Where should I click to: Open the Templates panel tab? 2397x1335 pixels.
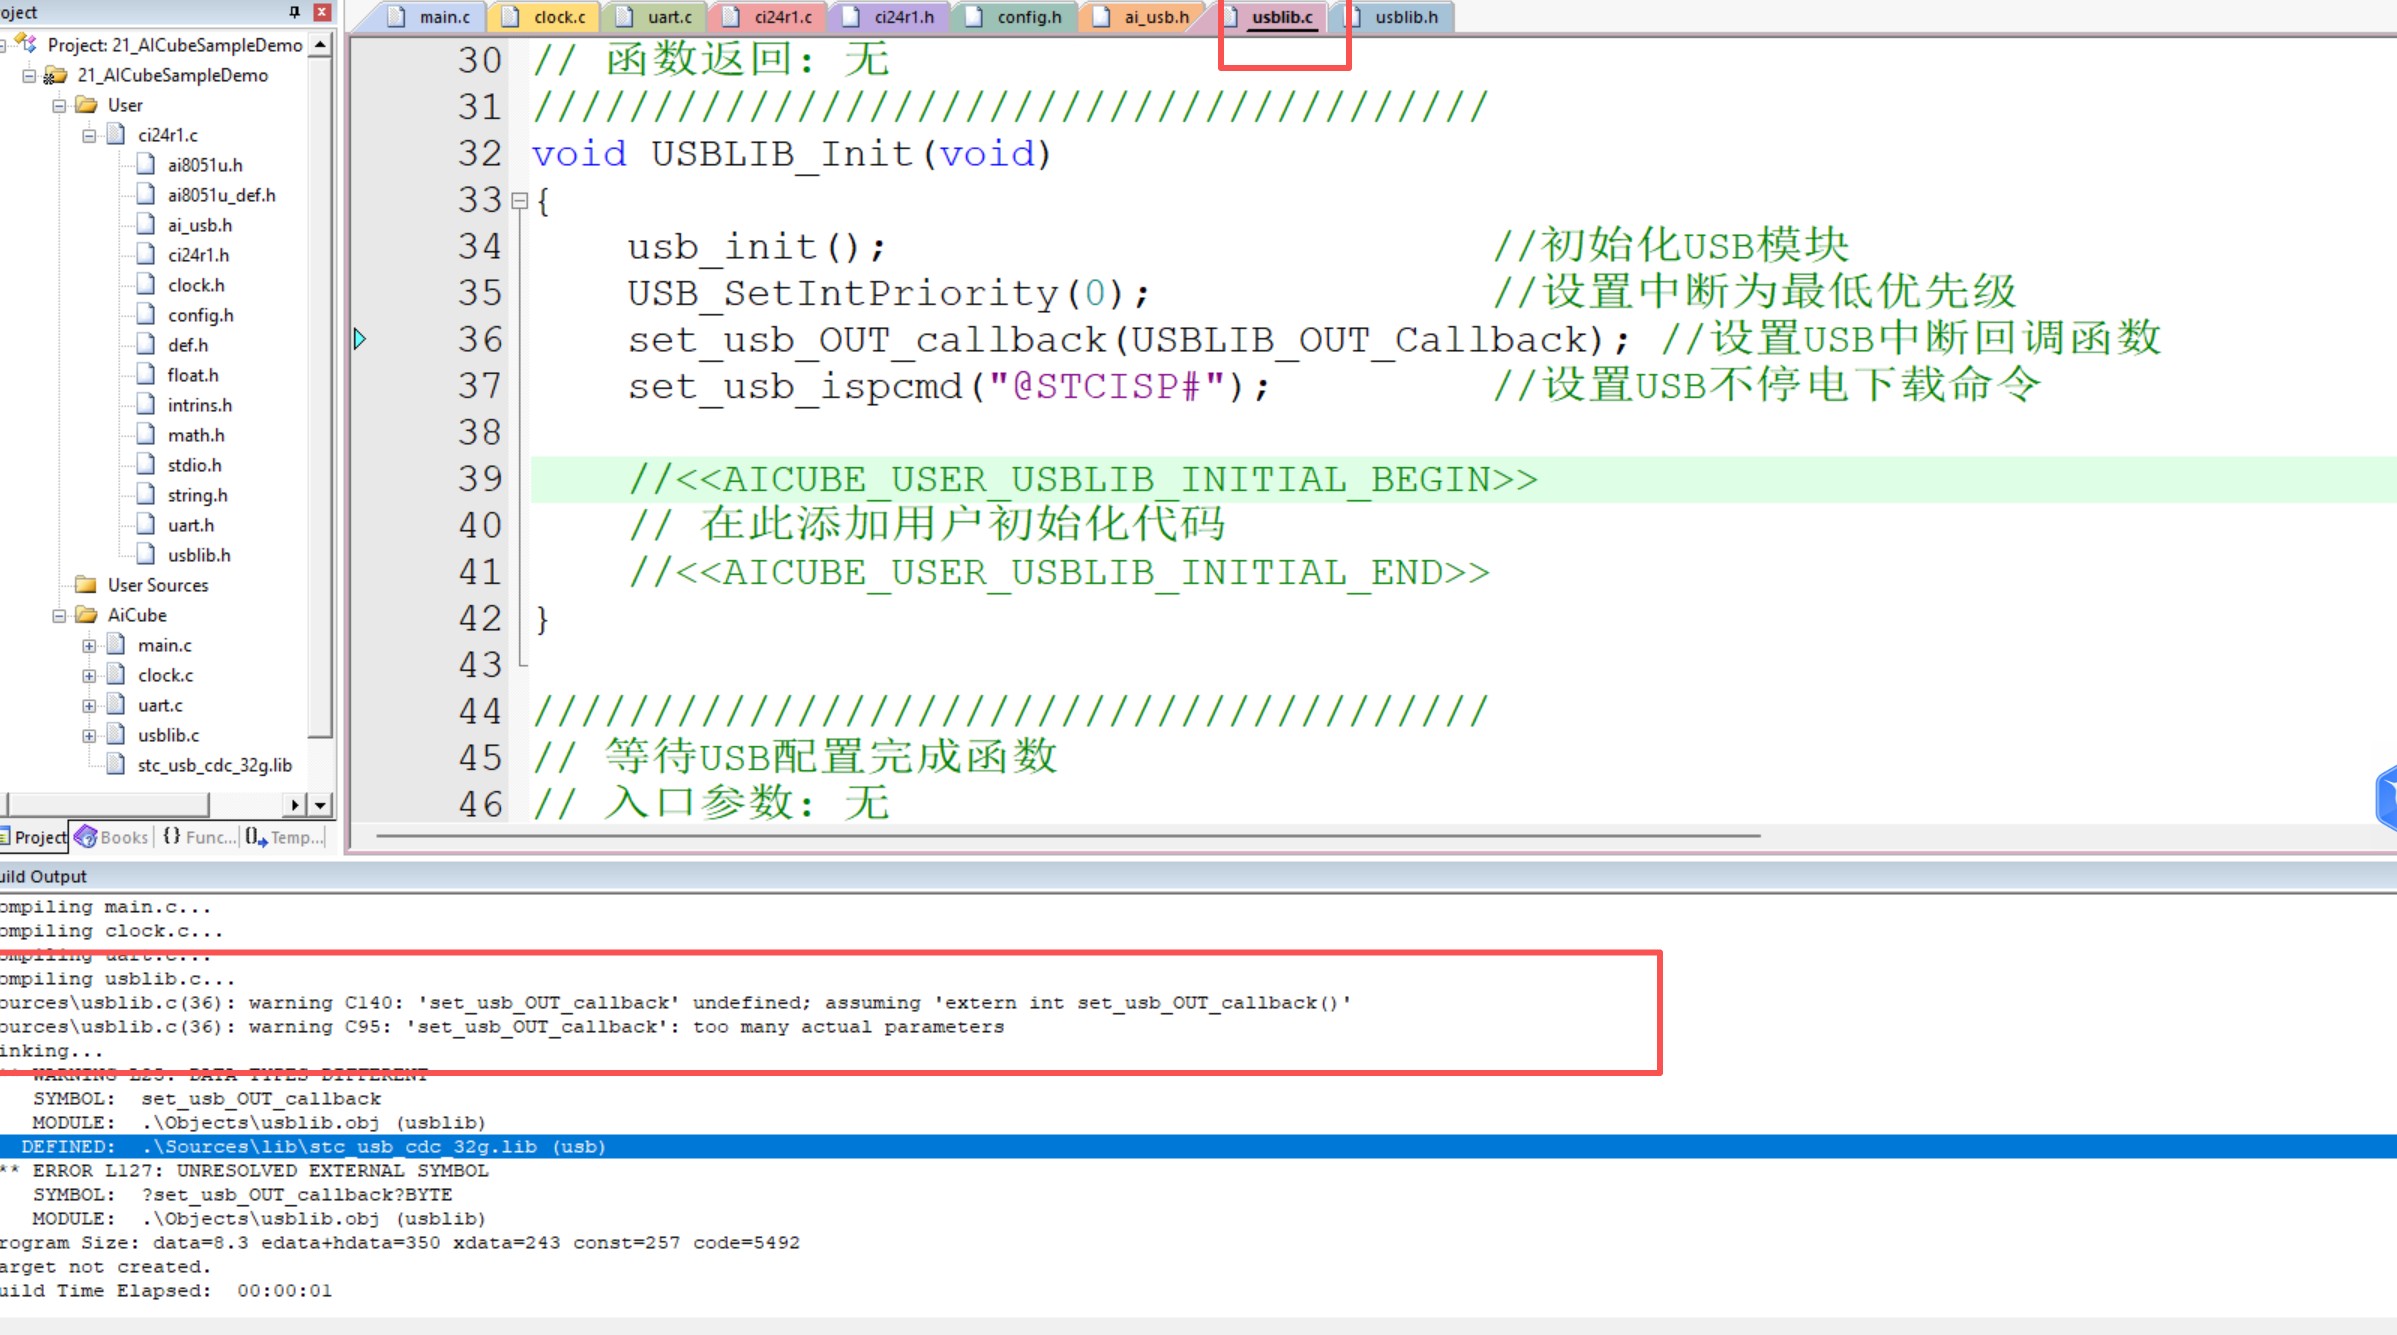[286, 837]
